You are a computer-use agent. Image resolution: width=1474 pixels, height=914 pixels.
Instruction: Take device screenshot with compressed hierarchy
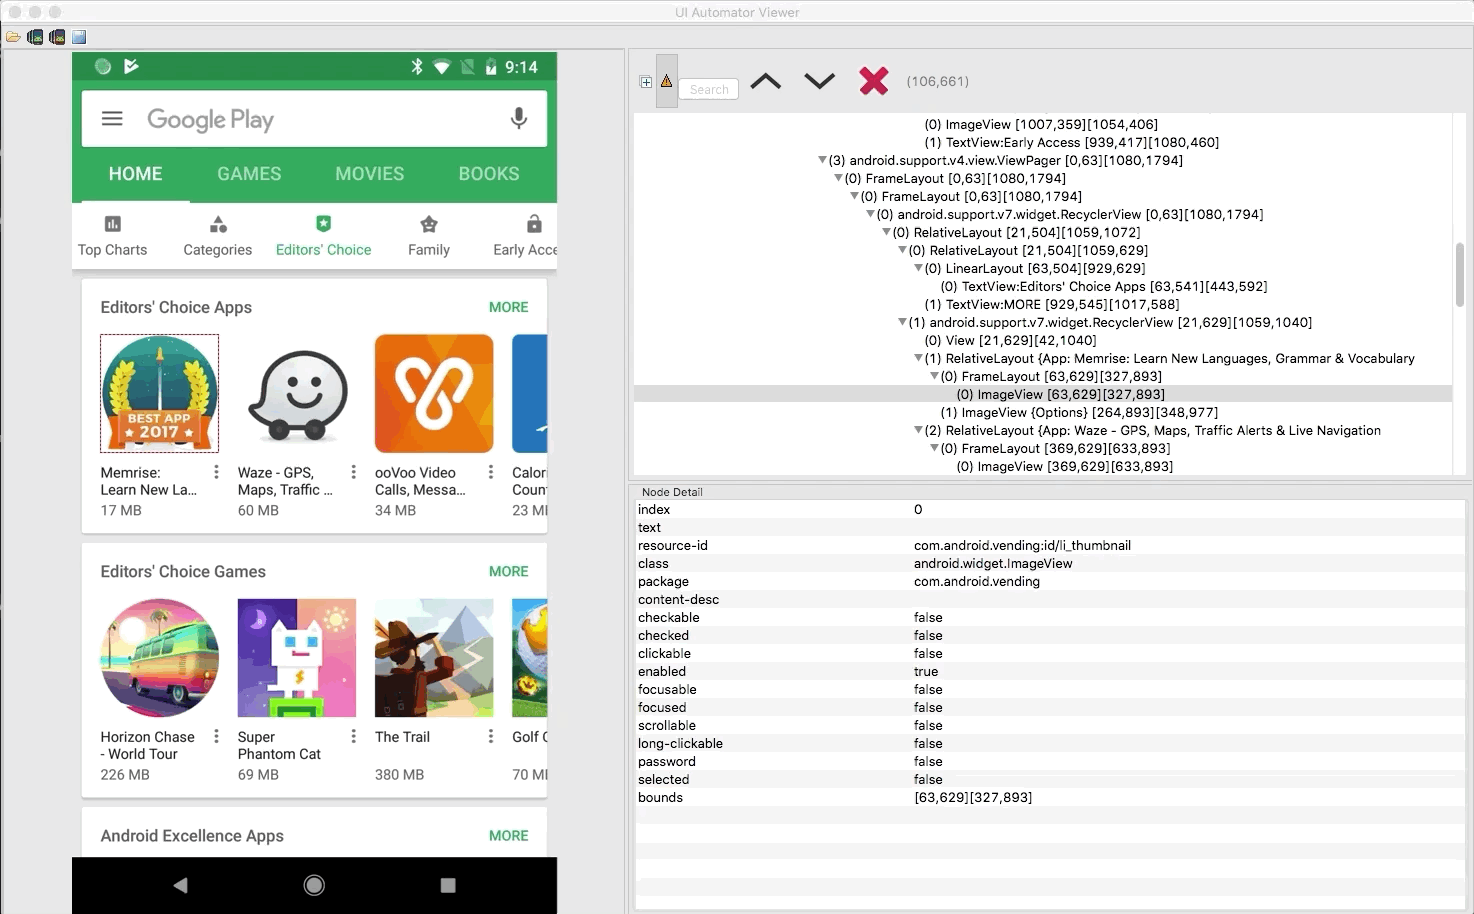pyautogui.click(x=57, y=37)
